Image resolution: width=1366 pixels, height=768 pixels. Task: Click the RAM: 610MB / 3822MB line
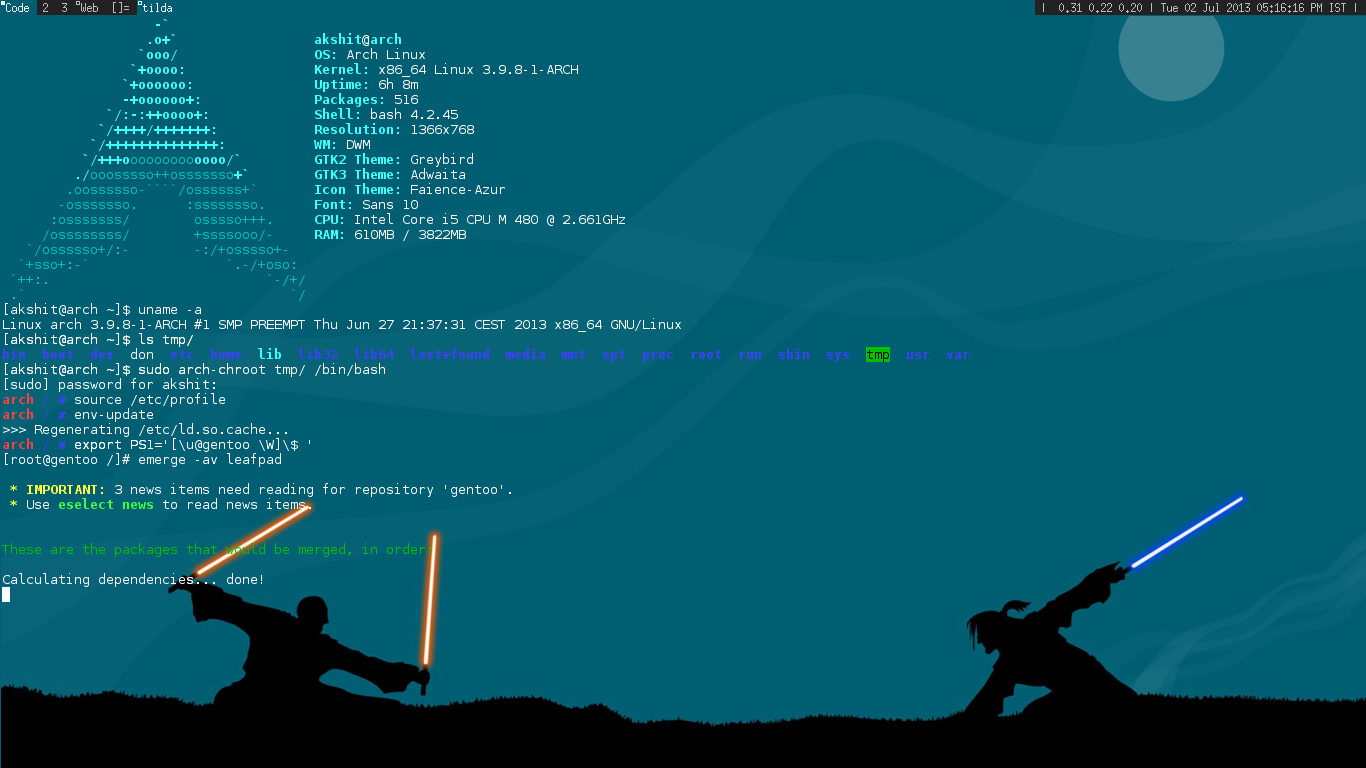390,235
